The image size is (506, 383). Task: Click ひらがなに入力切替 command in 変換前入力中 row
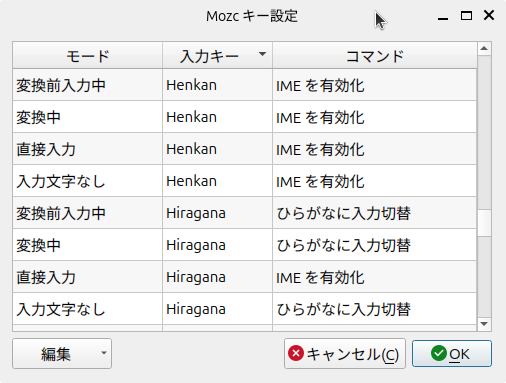pyautogui.click(x=375, y=213)
